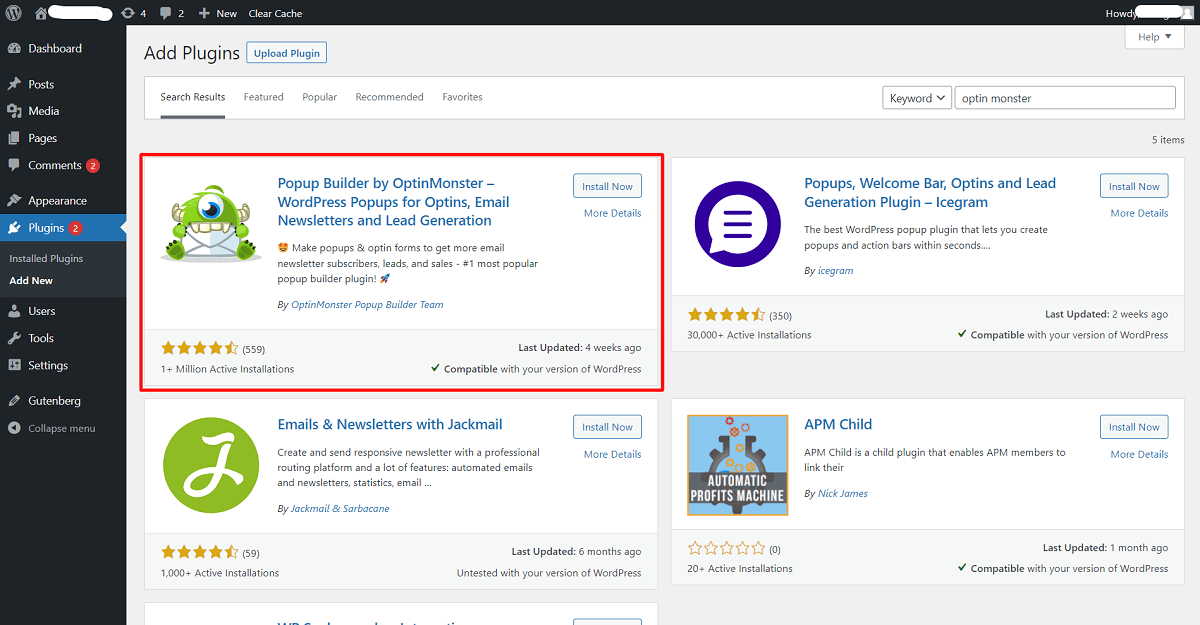Click the Appearance paintbrush icon
The width and height of the screenshot is (1200, 625).
[x=14, y=200]
